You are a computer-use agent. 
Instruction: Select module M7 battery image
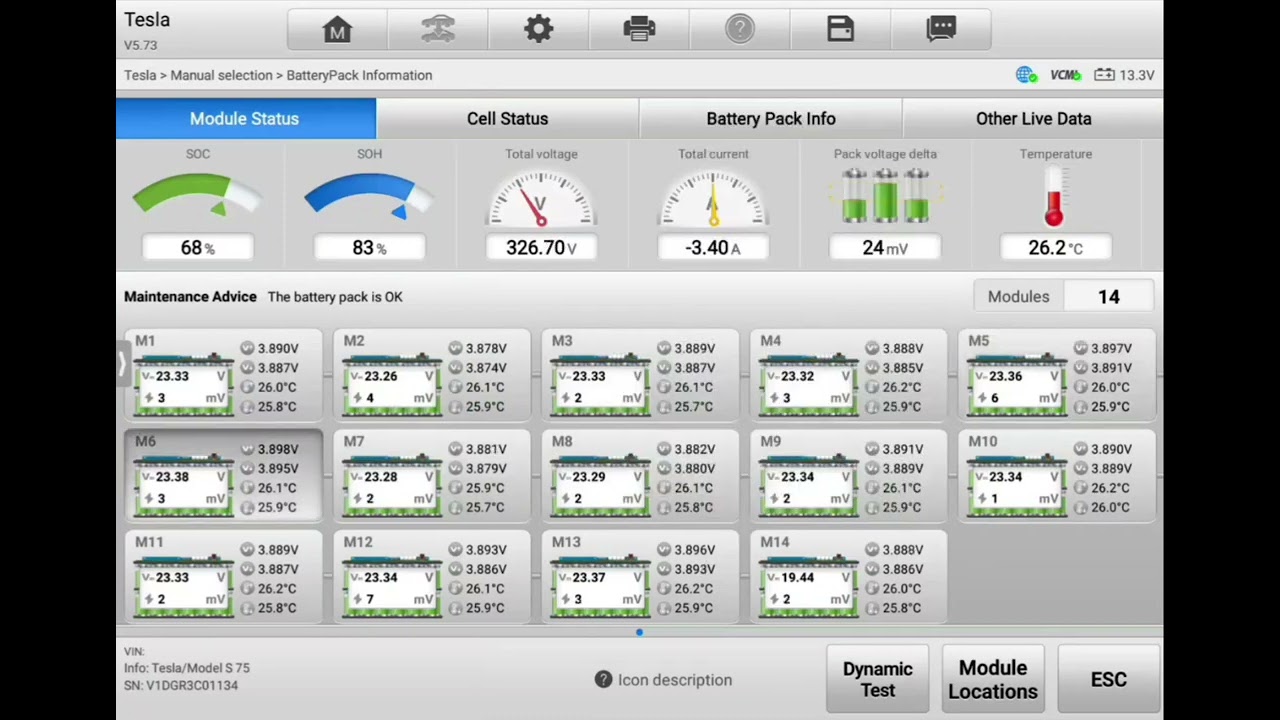point(392,486)
